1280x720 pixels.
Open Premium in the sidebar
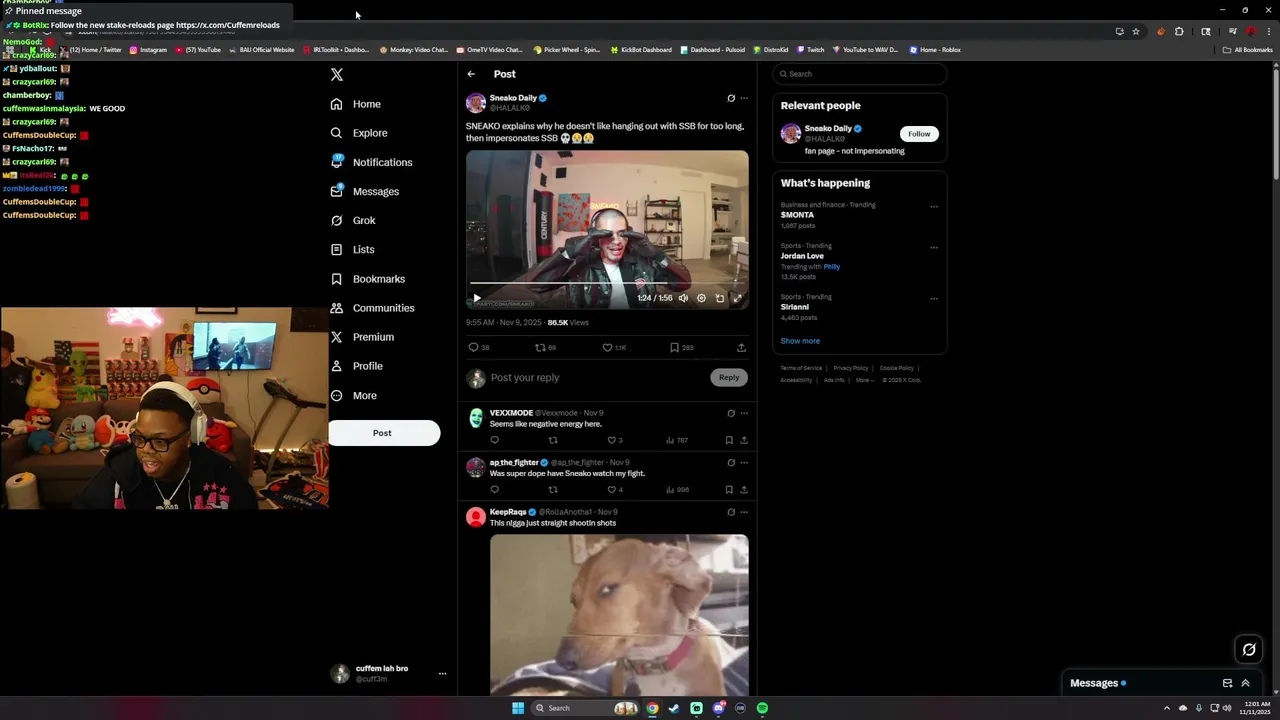(x=362, y=337)
